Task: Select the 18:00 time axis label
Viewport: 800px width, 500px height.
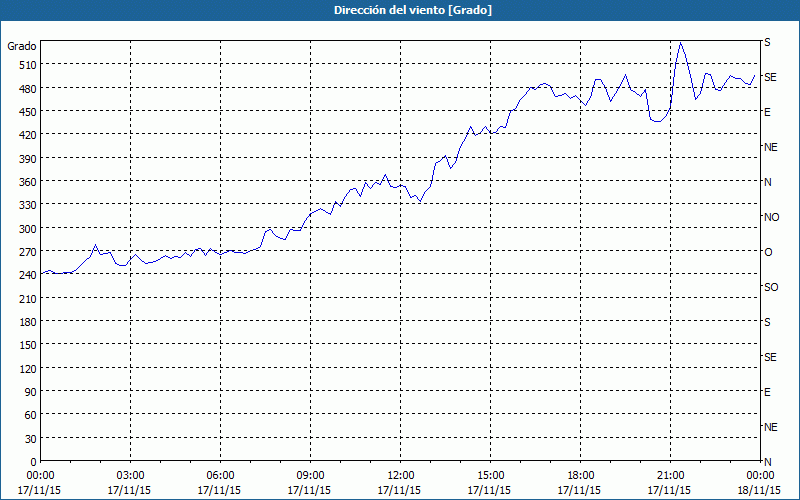Action: tap(581, 476)
